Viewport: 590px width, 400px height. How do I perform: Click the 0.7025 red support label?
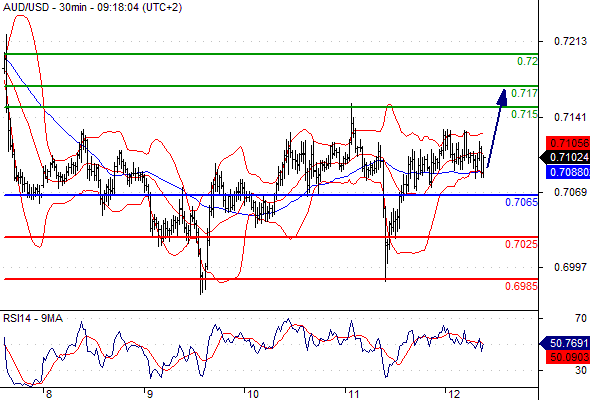click(x=521, y=244)
